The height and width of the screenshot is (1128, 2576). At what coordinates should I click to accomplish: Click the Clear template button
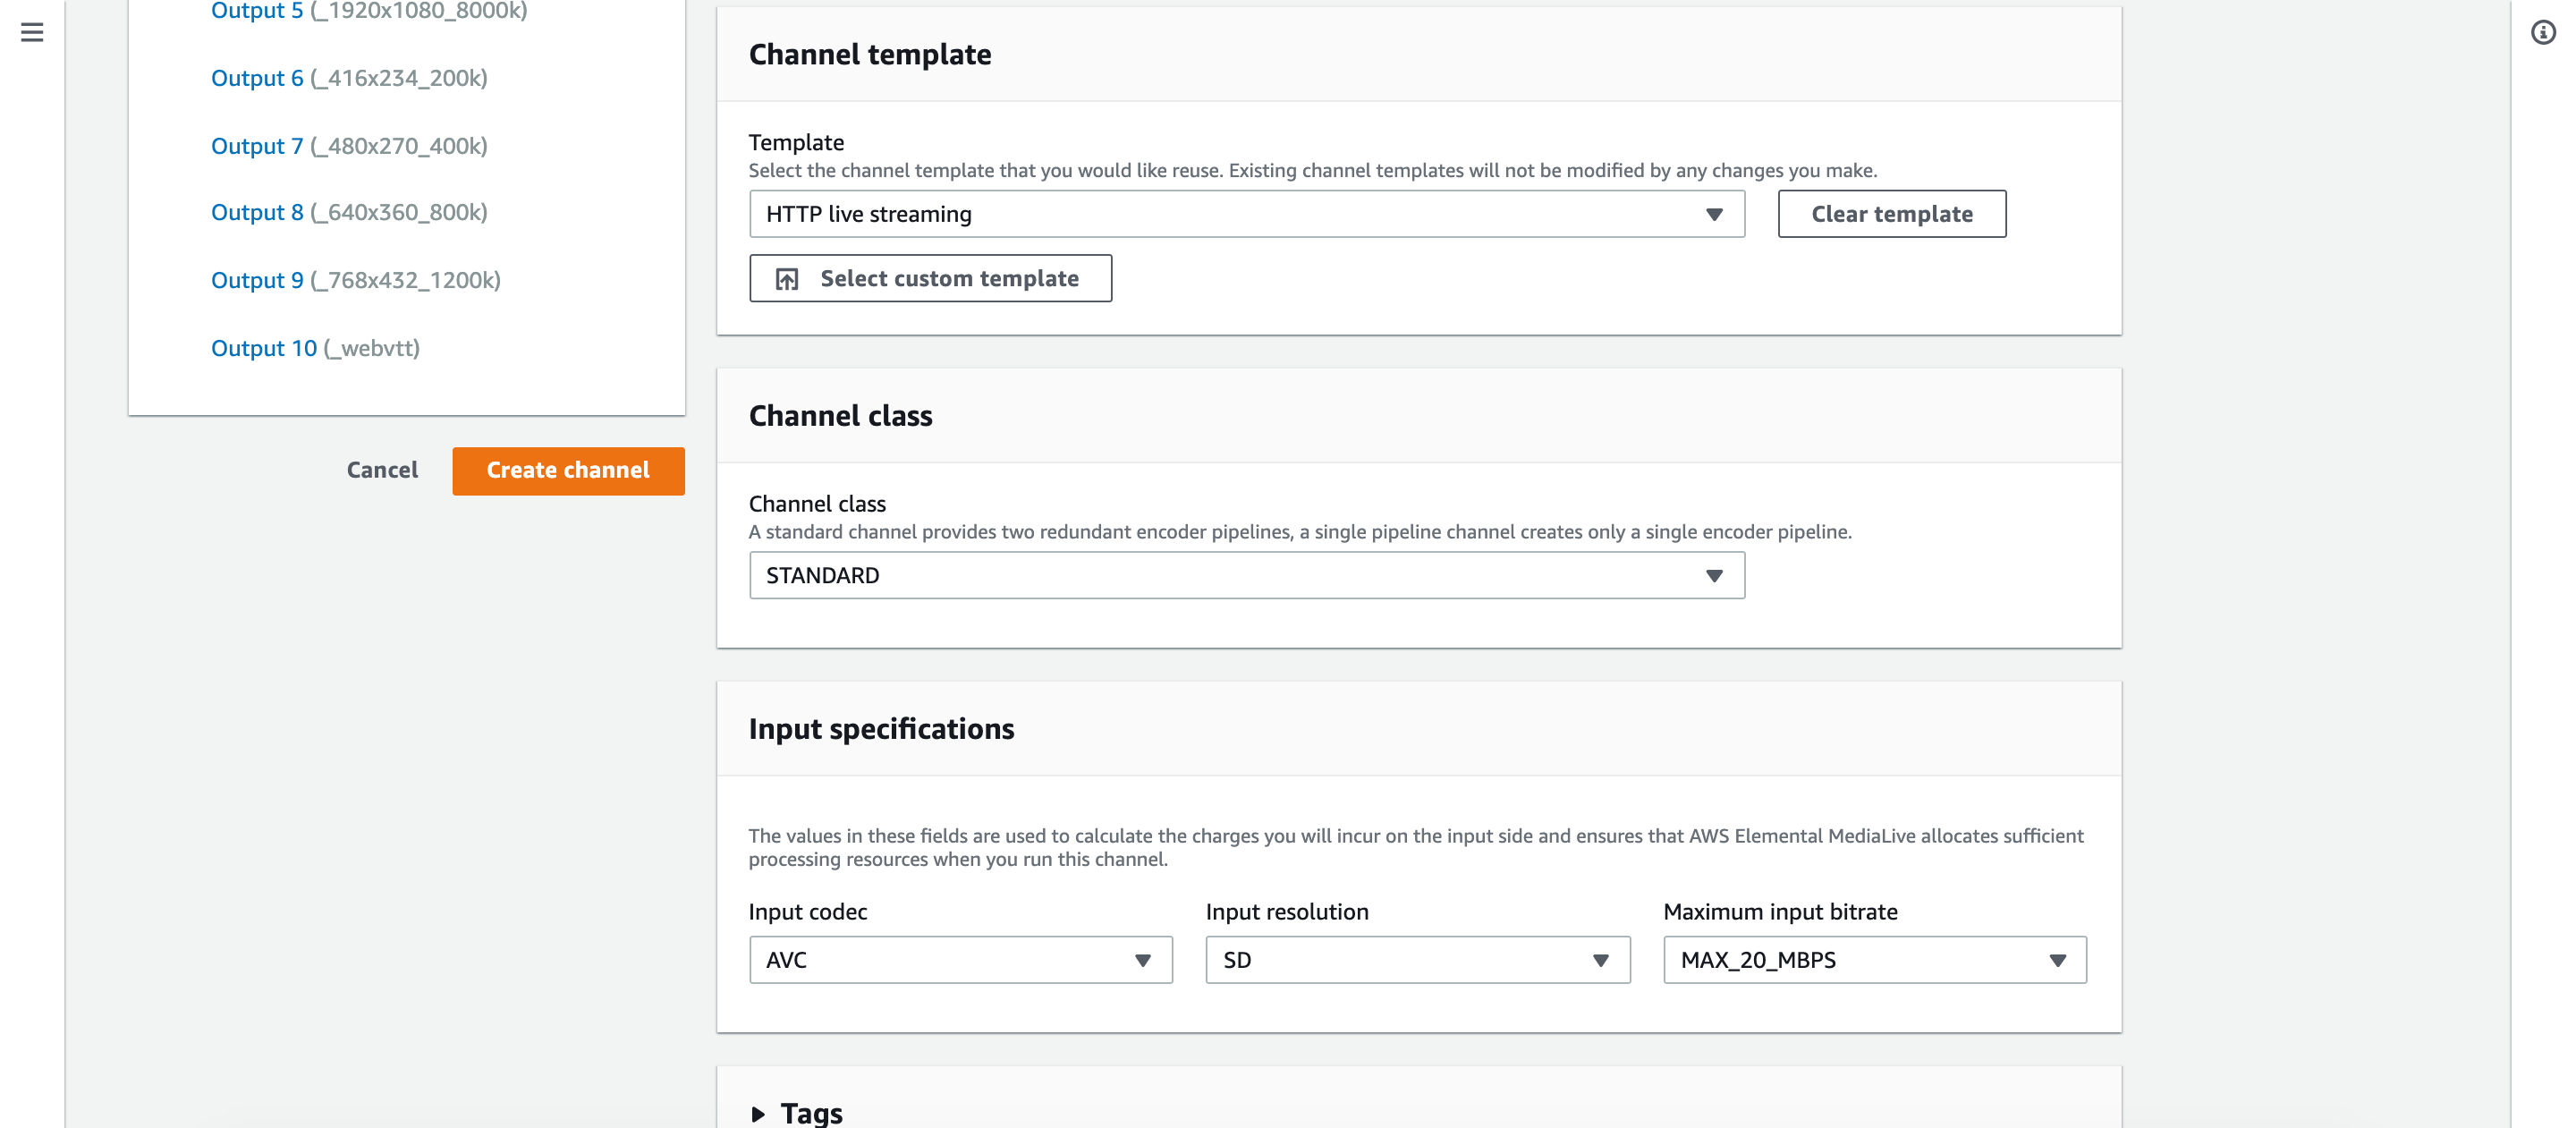pyautogui.click(x=1891, y=214)
